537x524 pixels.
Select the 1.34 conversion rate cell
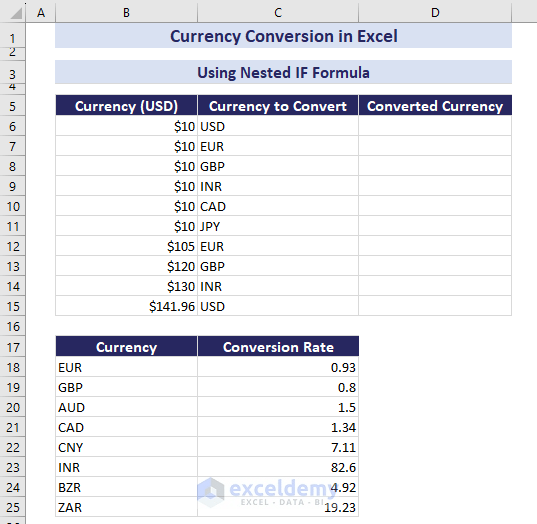278,427
